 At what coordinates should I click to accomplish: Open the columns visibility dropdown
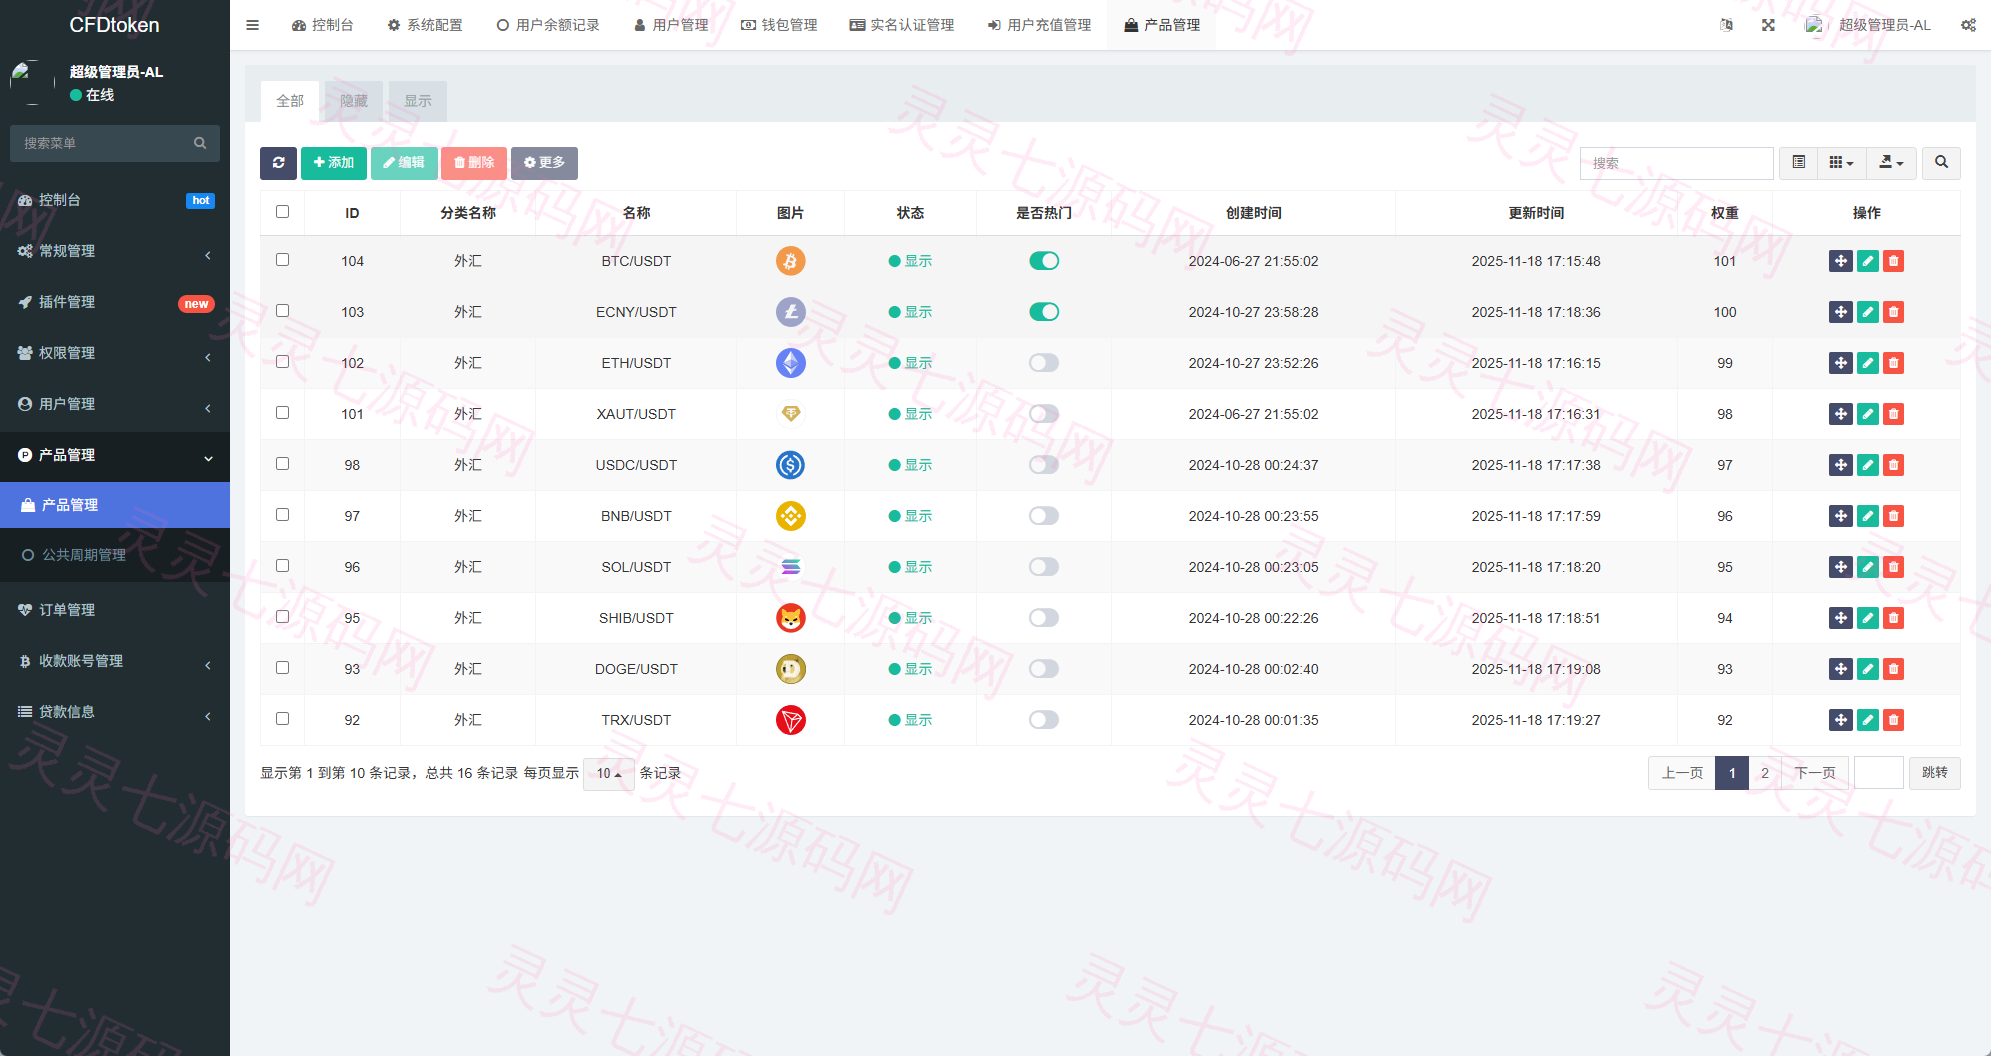coord(1841,163)
